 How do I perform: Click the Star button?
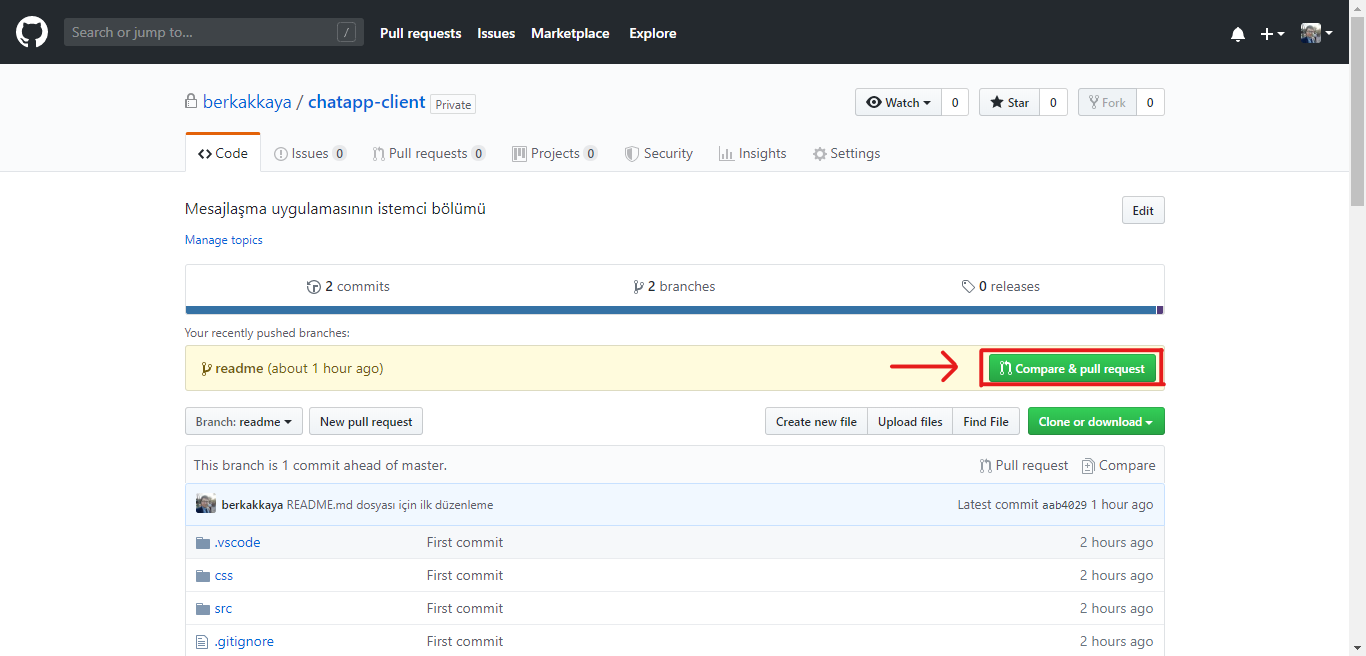(1009, 102)
